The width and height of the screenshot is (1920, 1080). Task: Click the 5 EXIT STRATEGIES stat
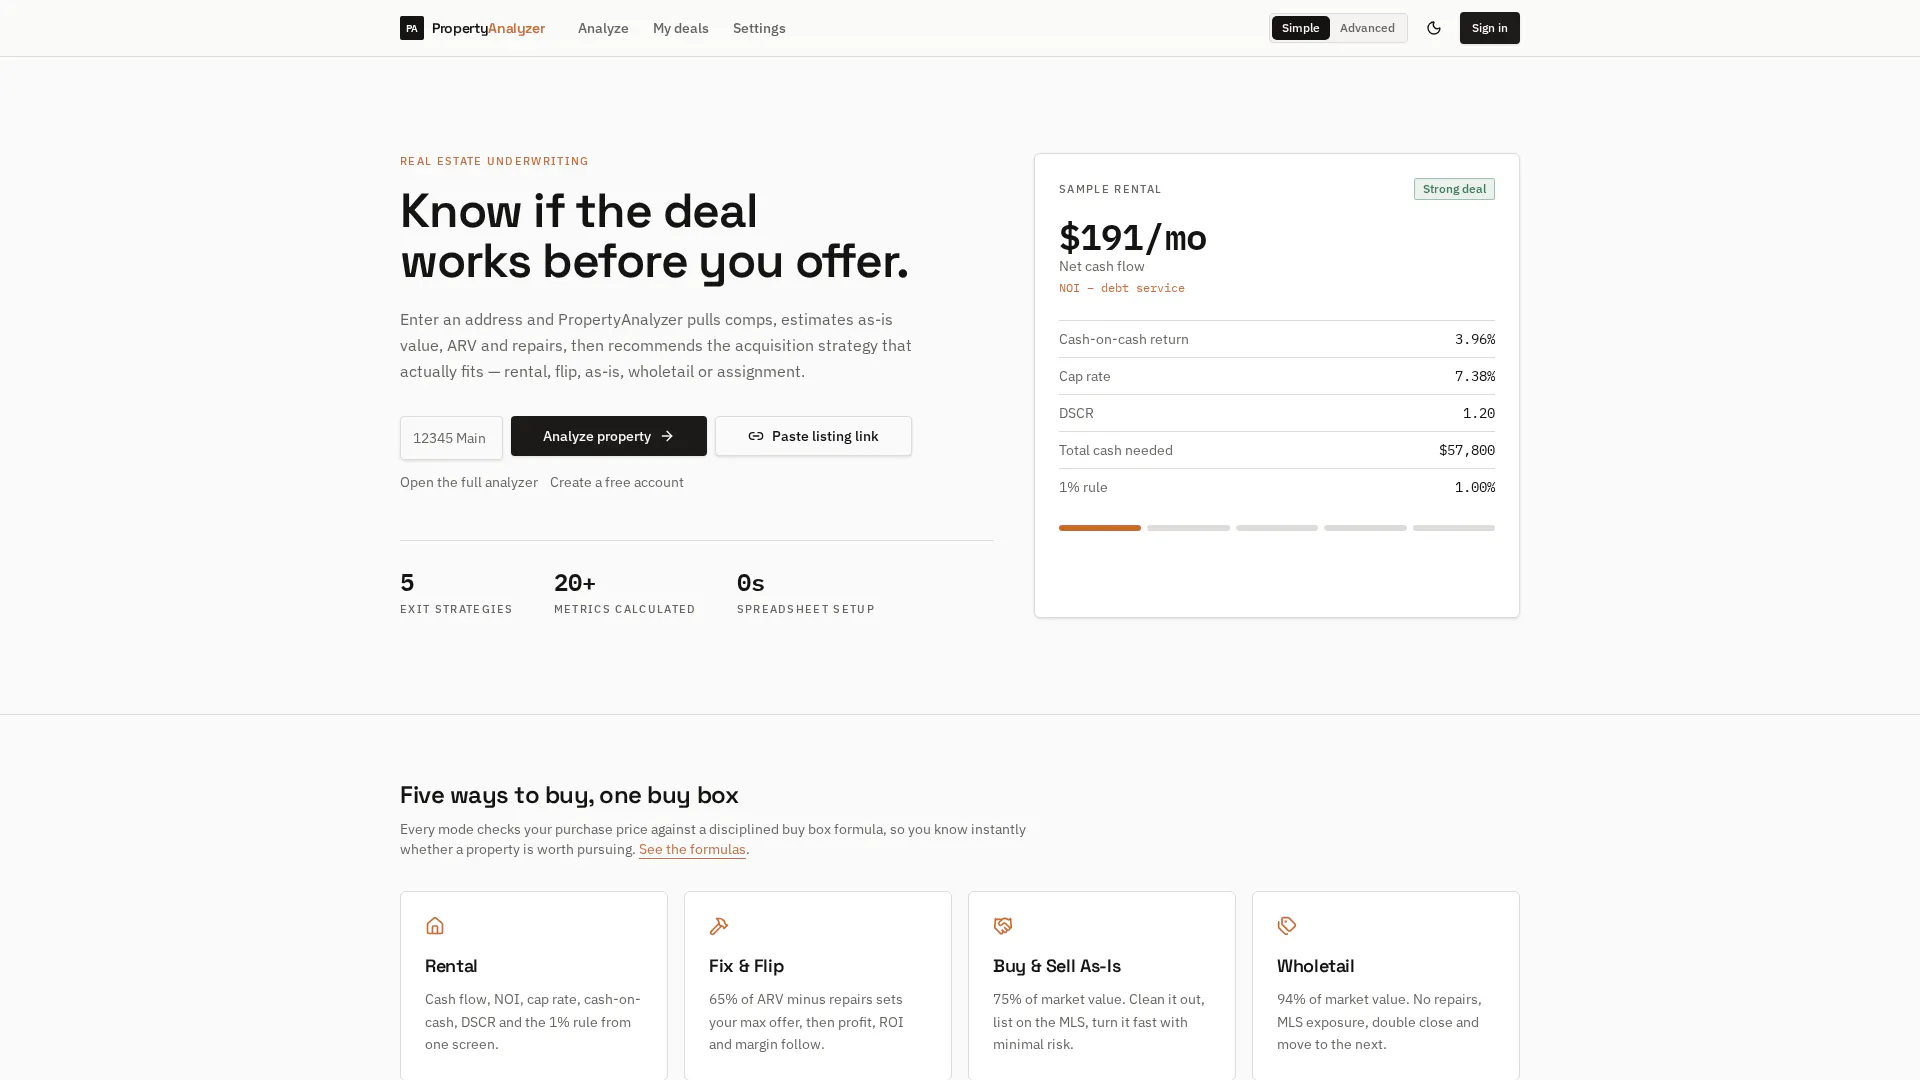click(456, 592)
